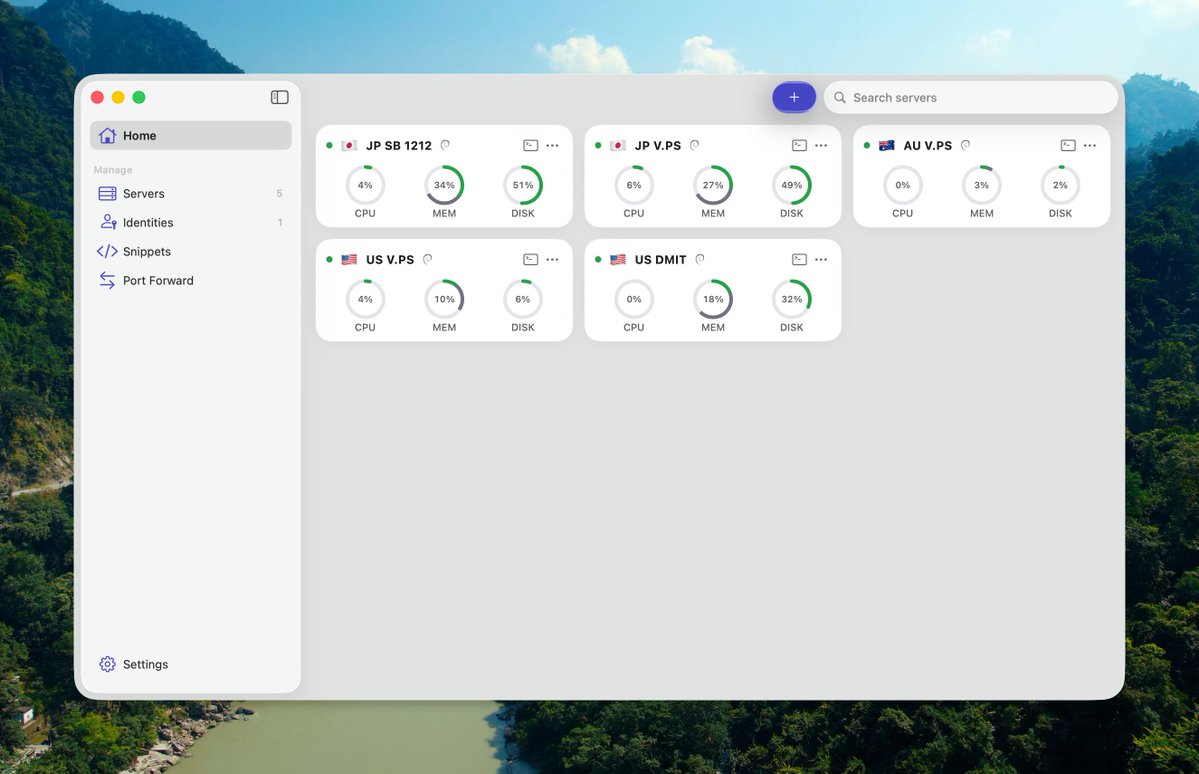This screenshot has width=1199, height=774.
Task: Add a new server with plus button
Action: click(x=794, y=97)
